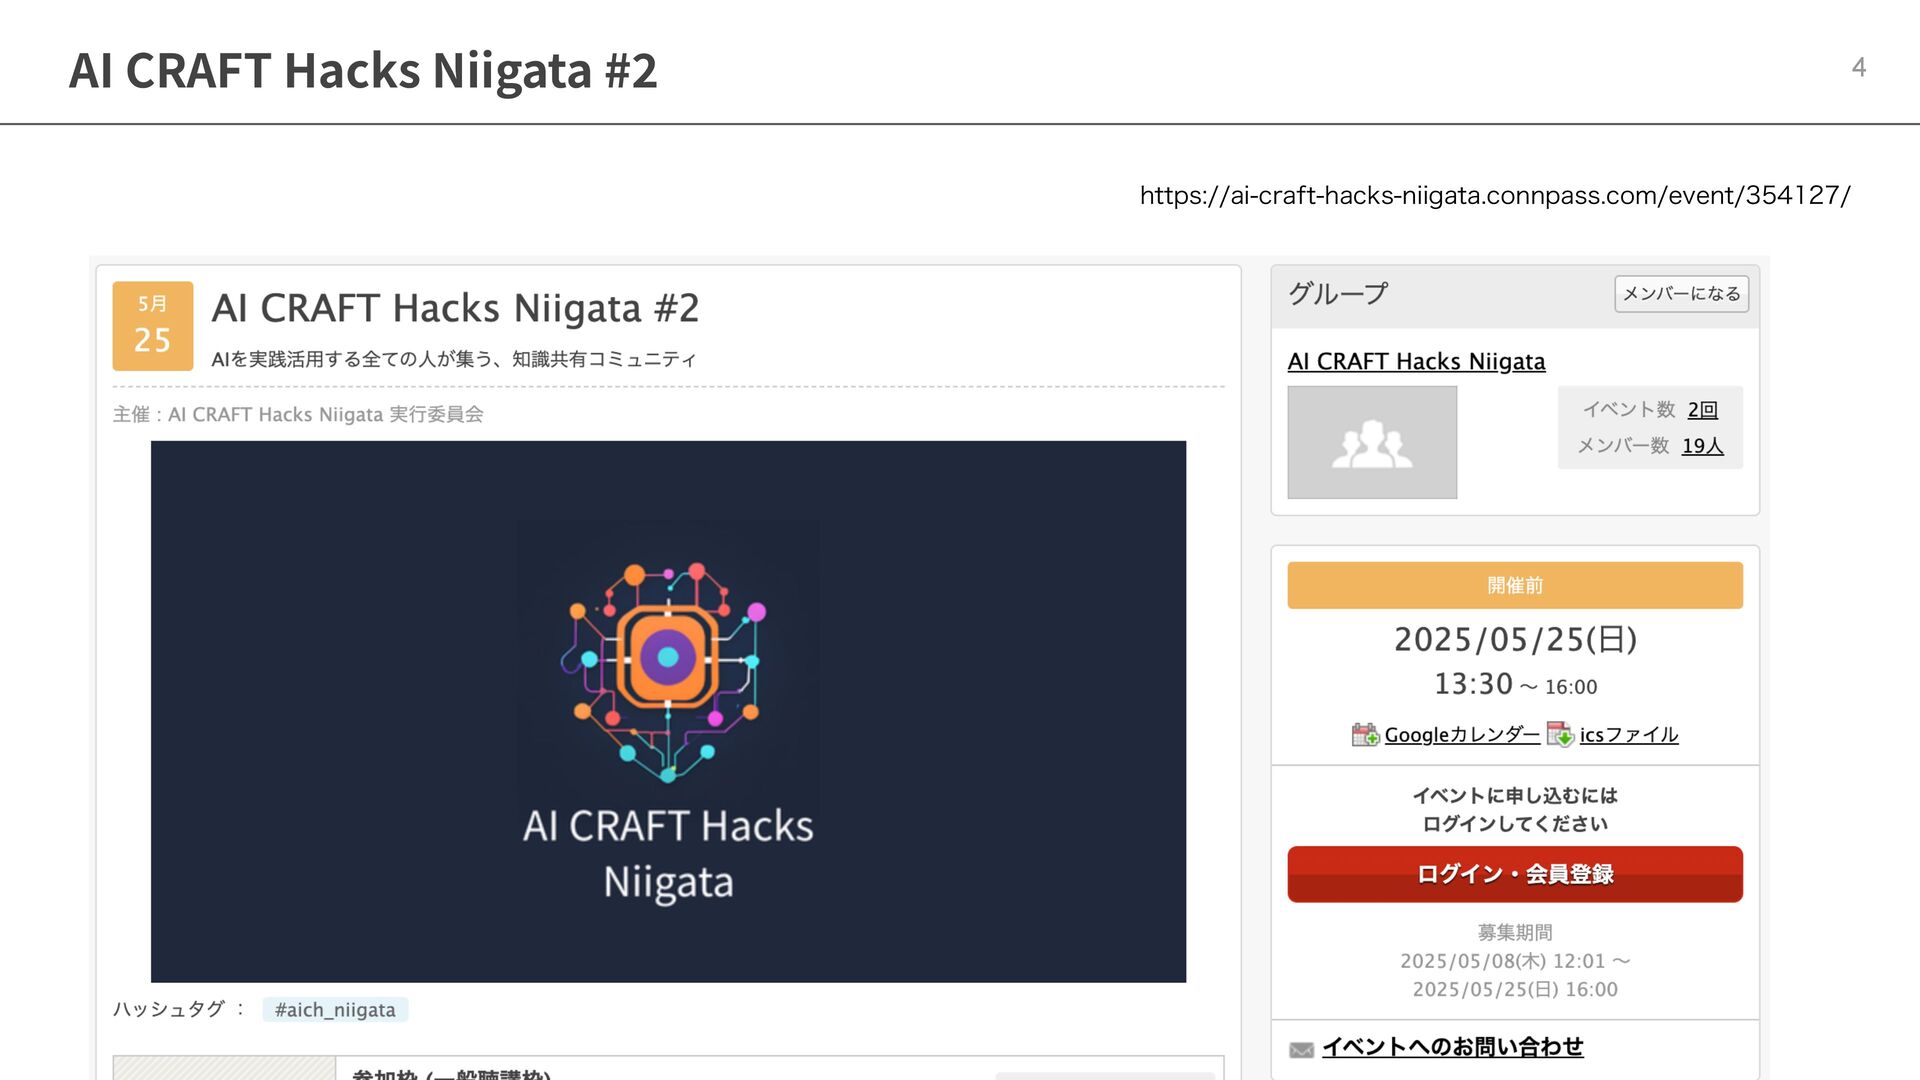Click the May 25 date badge
The image size is (1920, 1080).
click(x=153, y=326)
